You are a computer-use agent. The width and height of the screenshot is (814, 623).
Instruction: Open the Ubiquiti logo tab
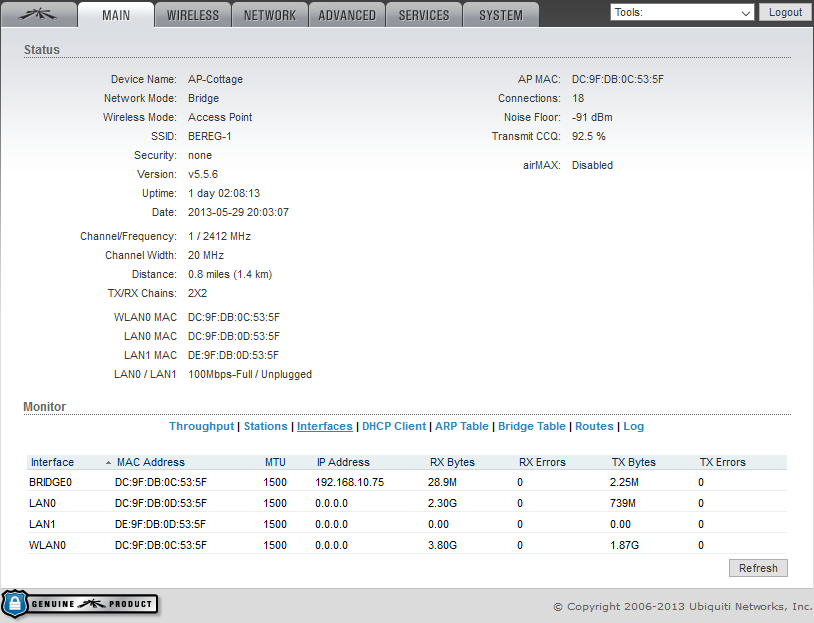tap(38, 15)
